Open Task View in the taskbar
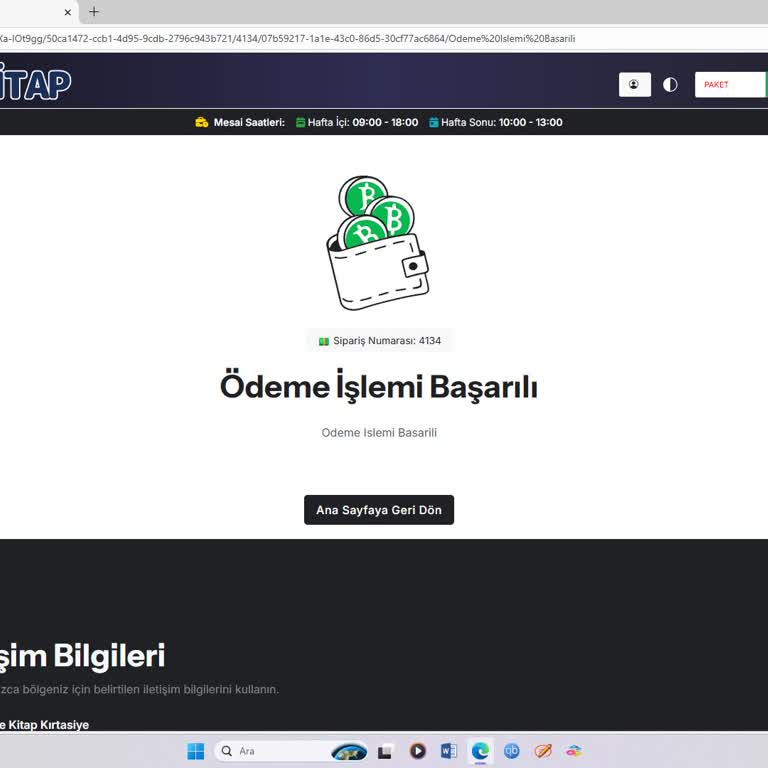Image resolution: width=768 pixels, height=768 pixels. click(385, 751)
